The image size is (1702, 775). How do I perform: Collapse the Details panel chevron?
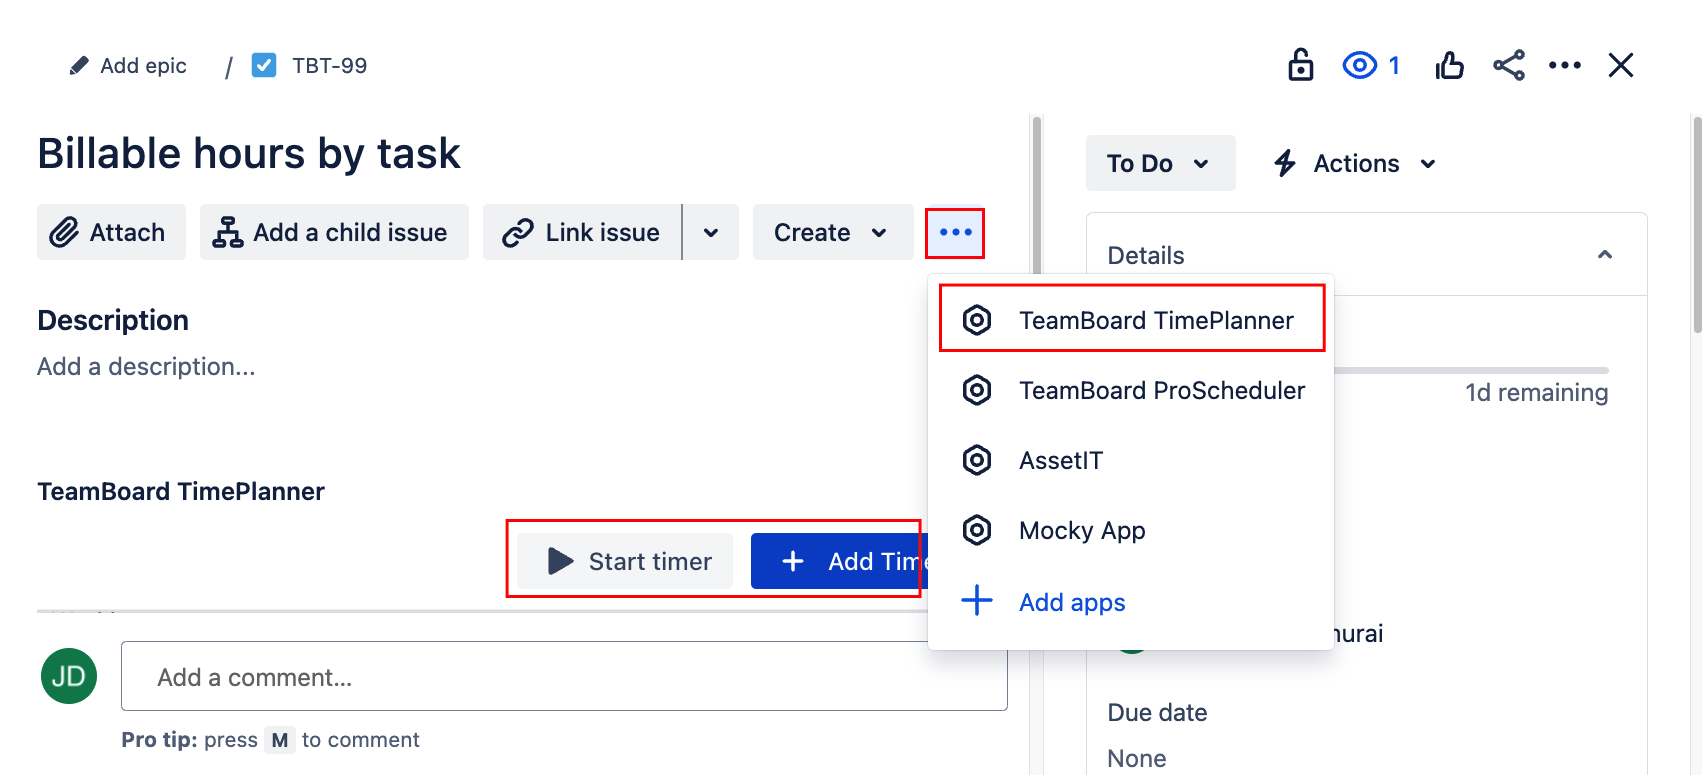pos(1605,255)
